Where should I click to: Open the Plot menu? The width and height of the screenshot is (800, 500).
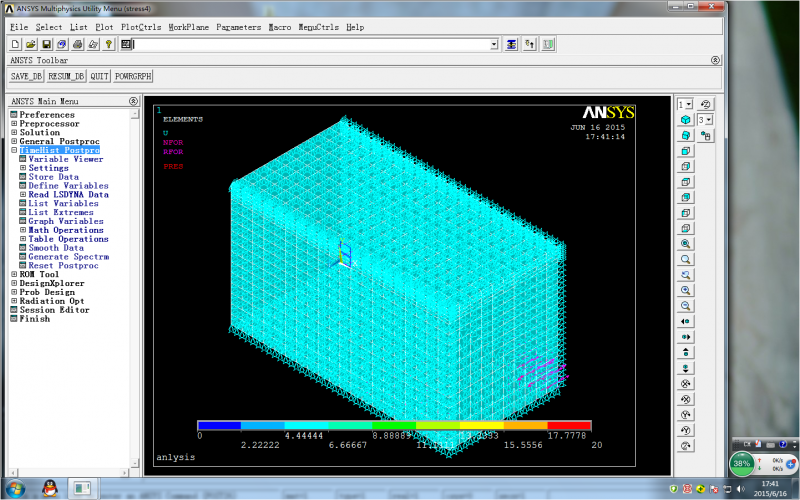(x=104, y=27)
